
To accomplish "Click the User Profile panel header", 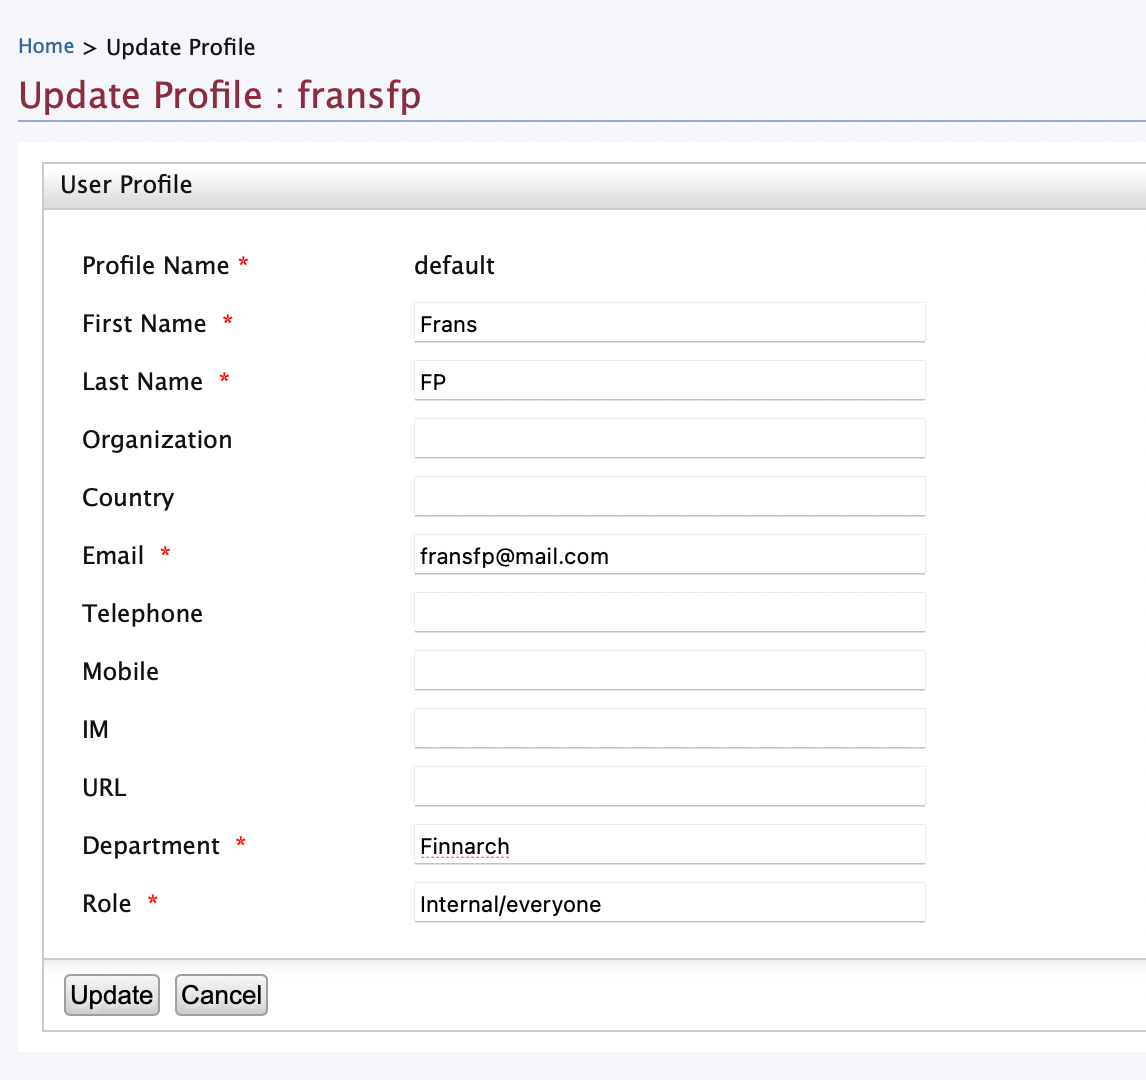I will 127,185.
